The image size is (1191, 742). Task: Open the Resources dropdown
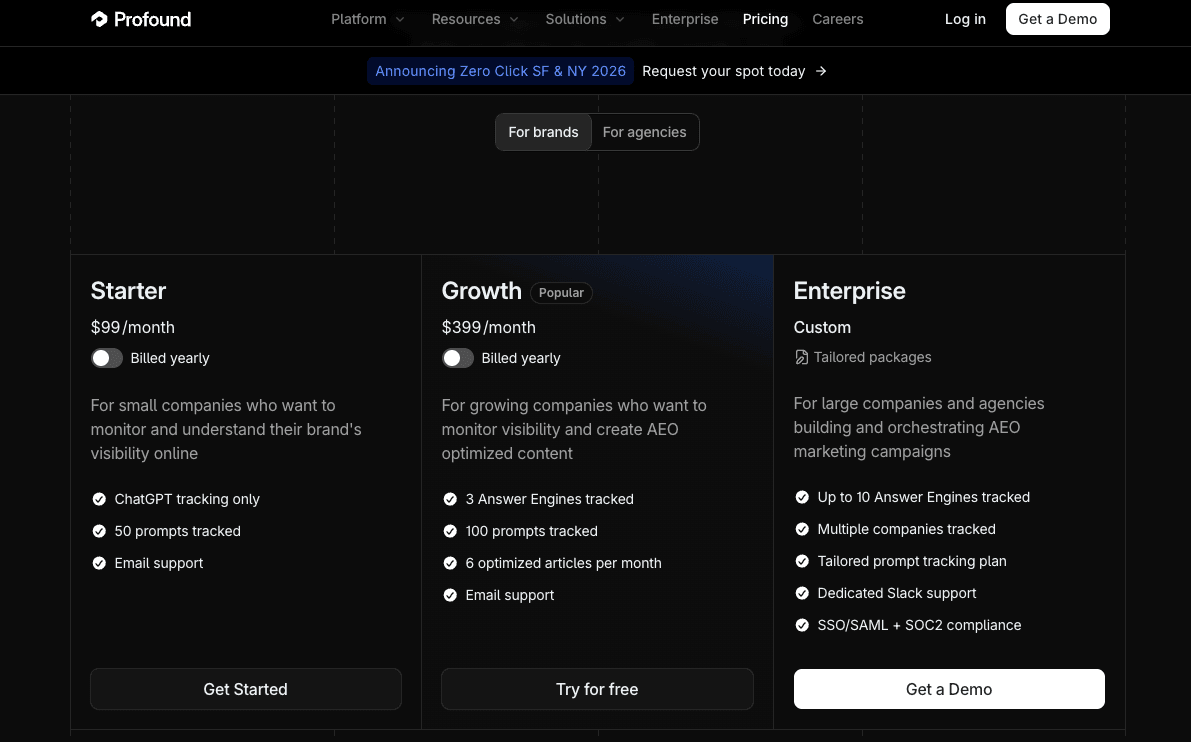[x=474, y=19]
